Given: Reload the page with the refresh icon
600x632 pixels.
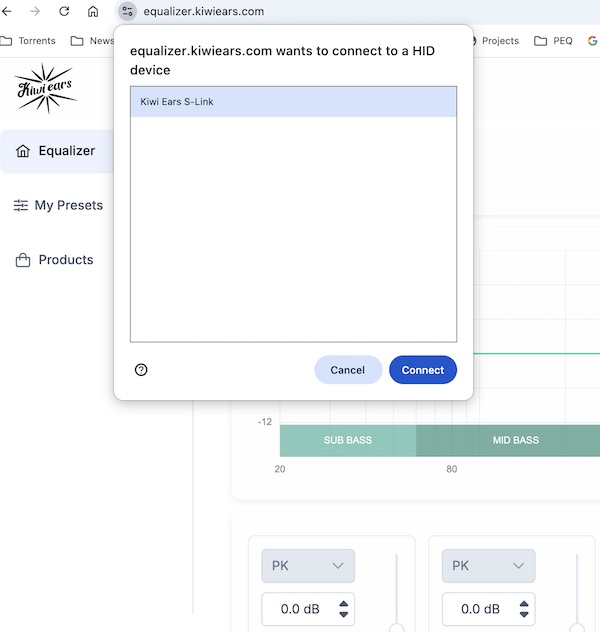Looking at the screenshot, I should point(64,11).
